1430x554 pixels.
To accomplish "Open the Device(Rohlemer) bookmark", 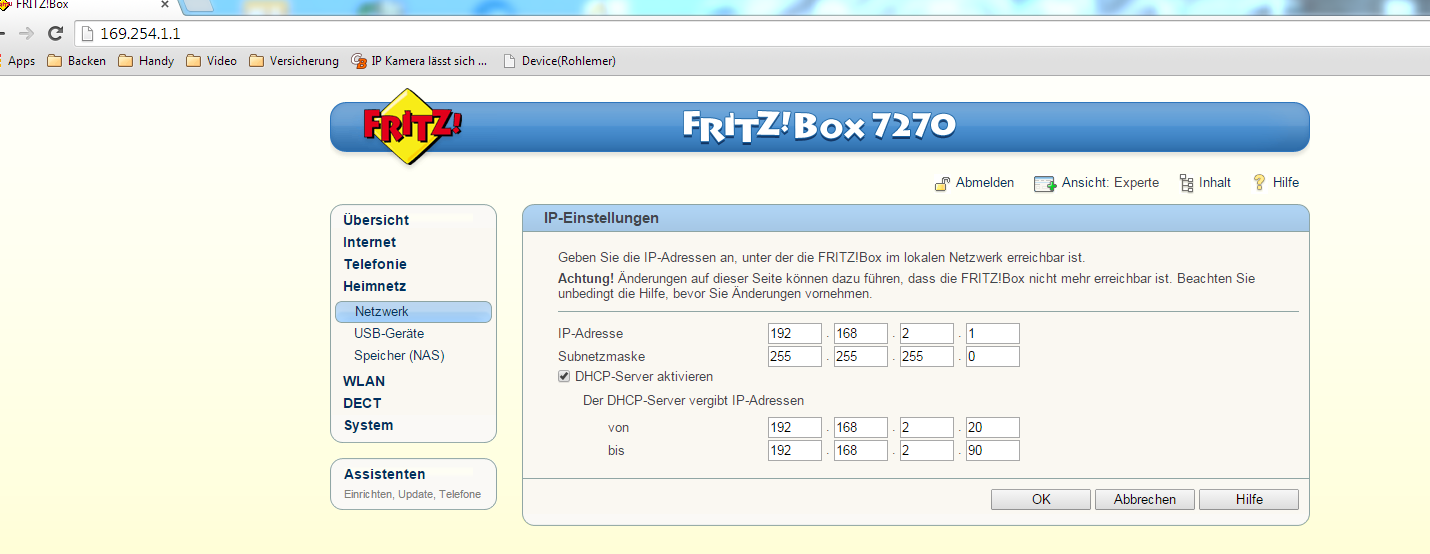I will (559, 61).
